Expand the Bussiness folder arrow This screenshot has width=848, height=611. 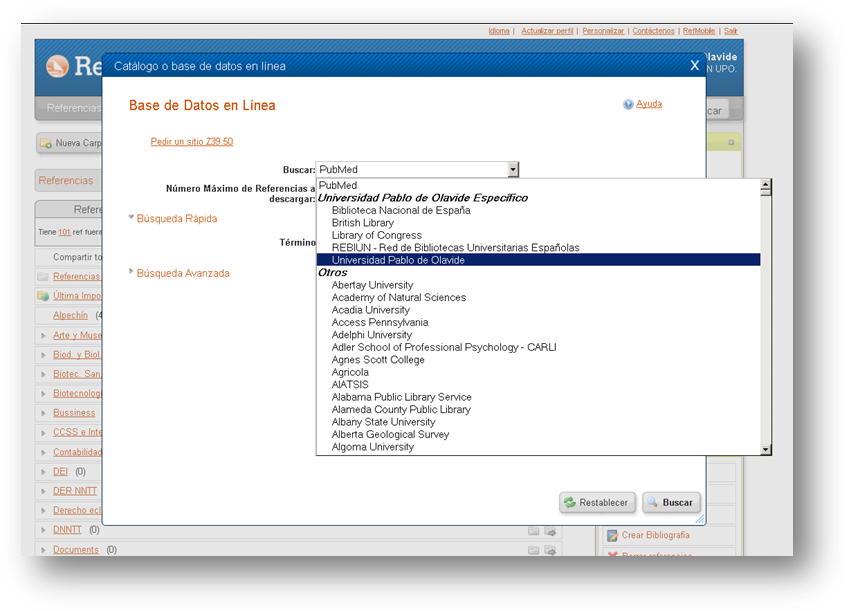point(43,414)
